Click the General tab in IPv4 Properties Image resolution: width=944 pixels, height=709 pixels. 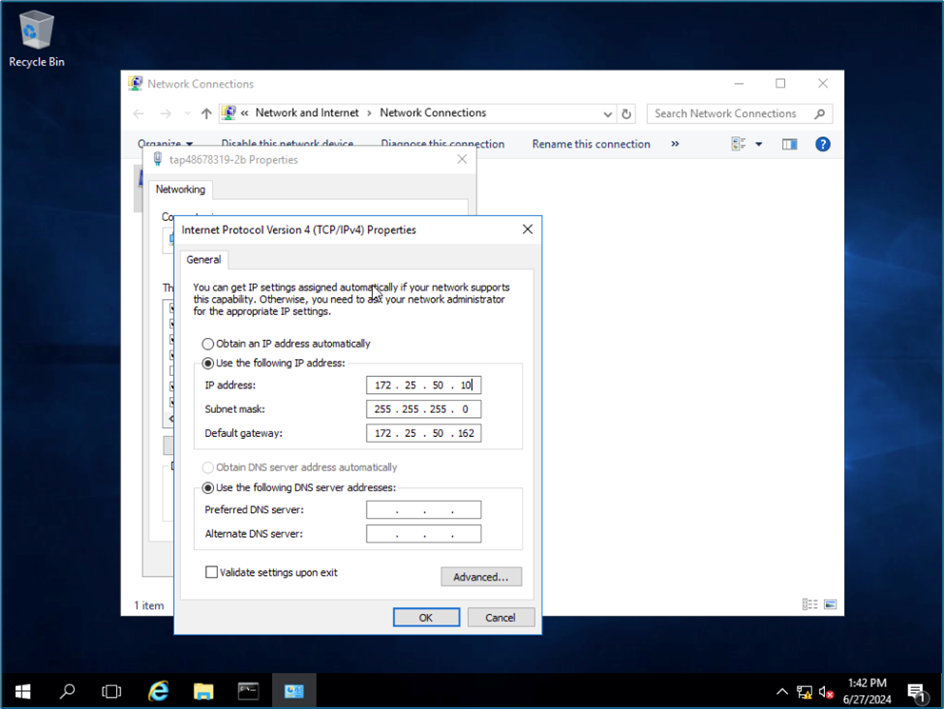(x=203, y=259)
